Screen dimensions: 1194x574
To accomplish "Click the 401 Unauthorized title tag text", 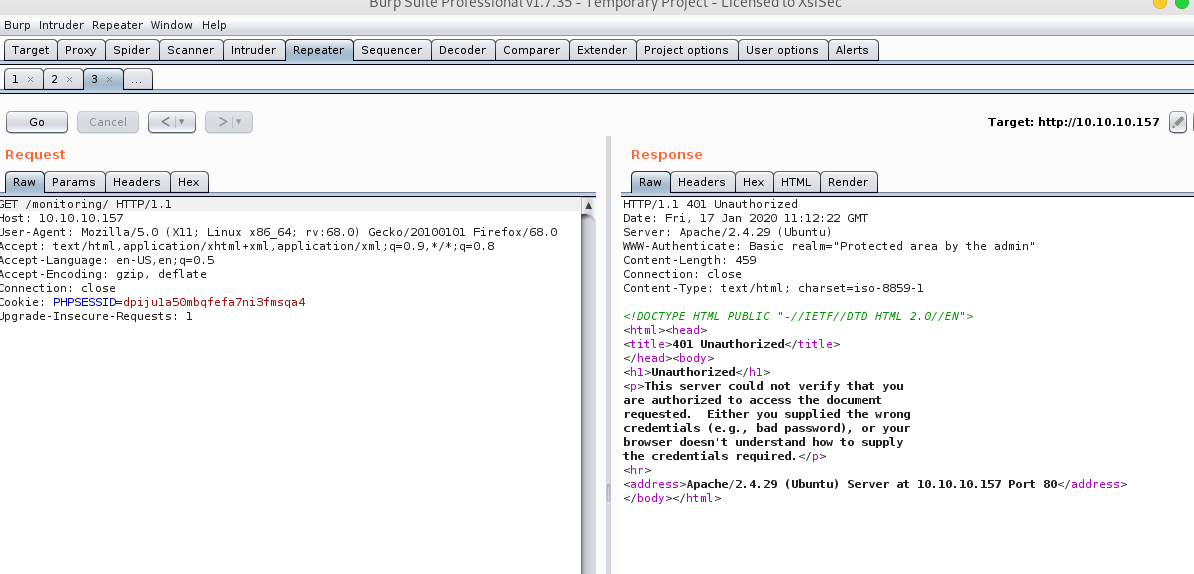I will pyautogui.click(x=729, y=344).
